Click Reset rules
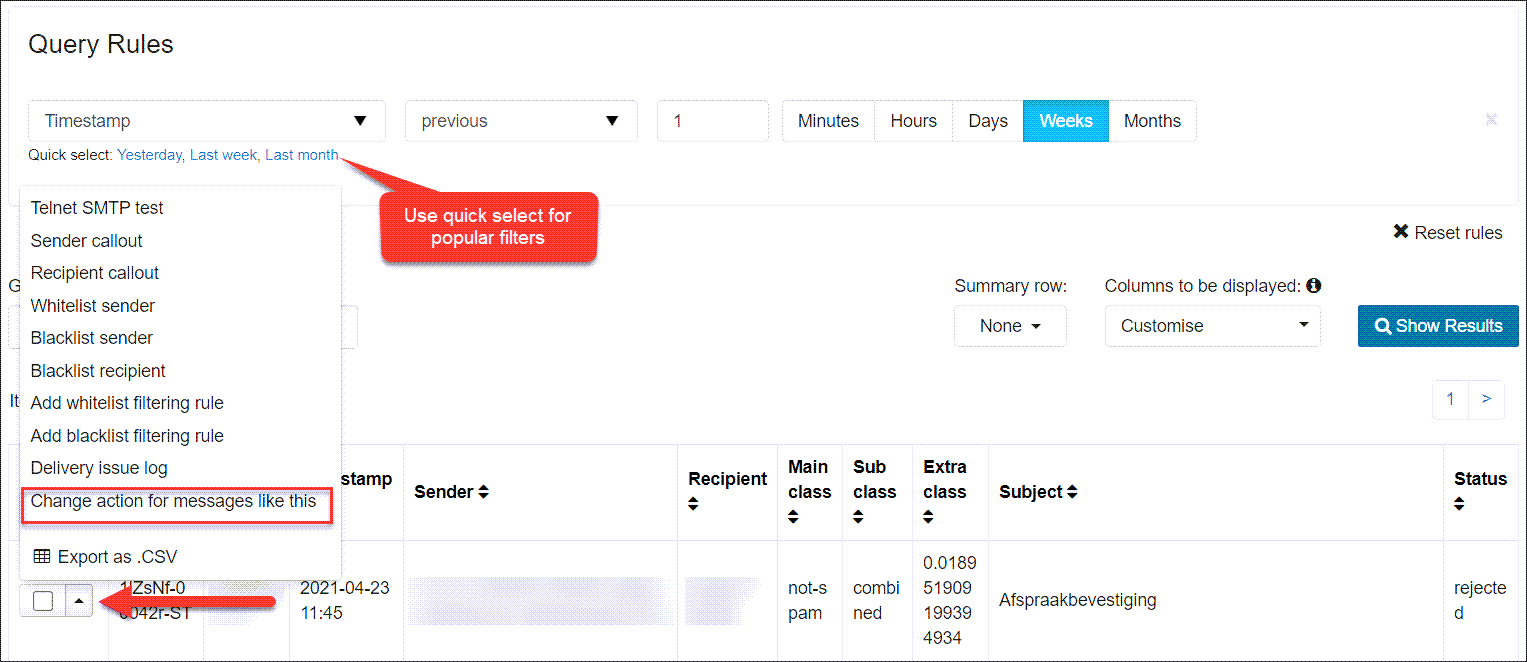 [1447, 233]
